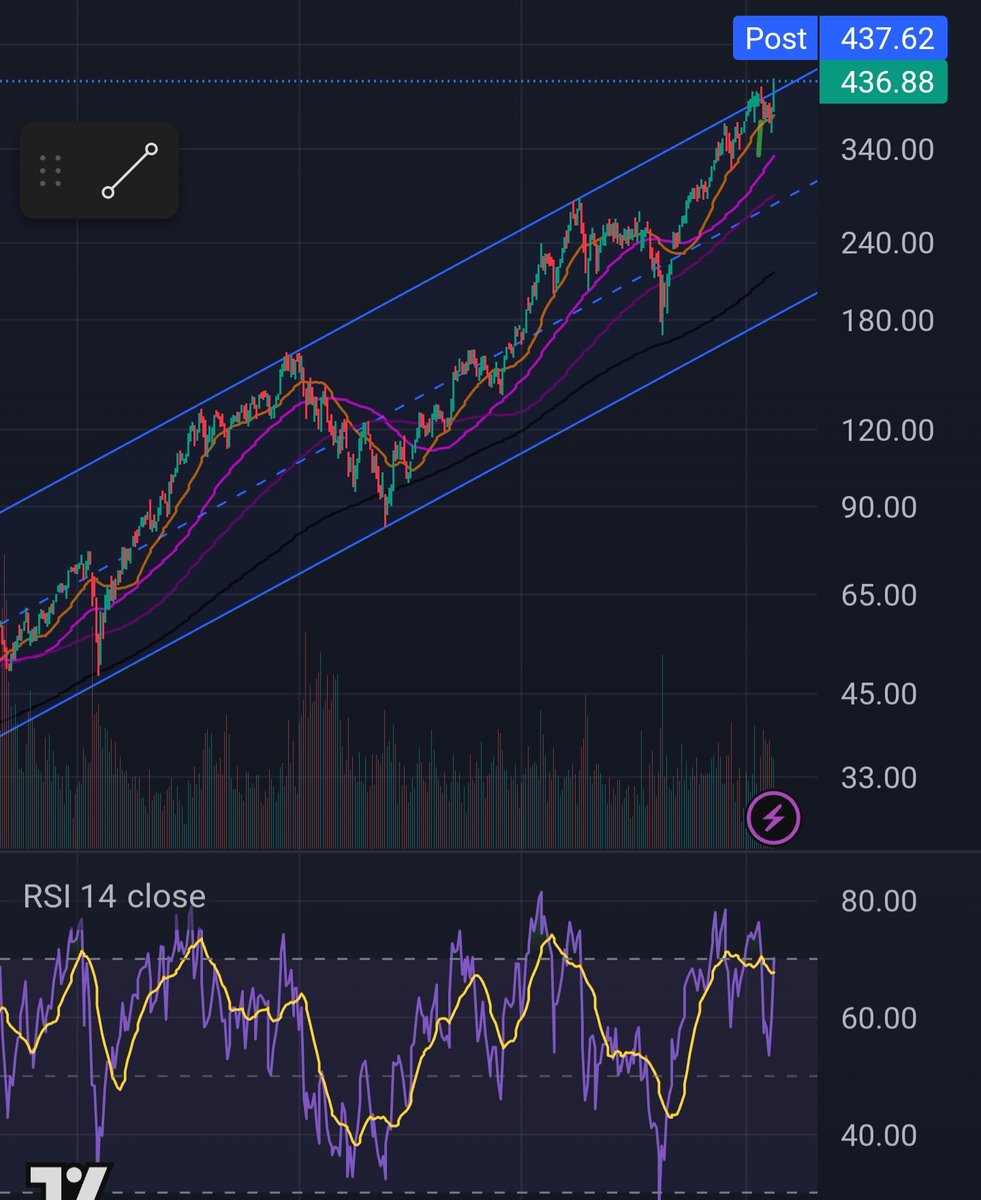Screen dimensions: 981x1200
Task: Click the 45.00 price axis label
Action: [879, 693]
